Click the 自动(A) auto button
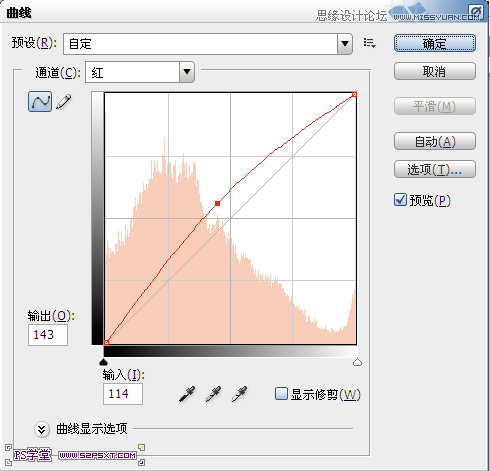Screen dimensions: 490x471 pyautogui.click(x=435, y=141)
